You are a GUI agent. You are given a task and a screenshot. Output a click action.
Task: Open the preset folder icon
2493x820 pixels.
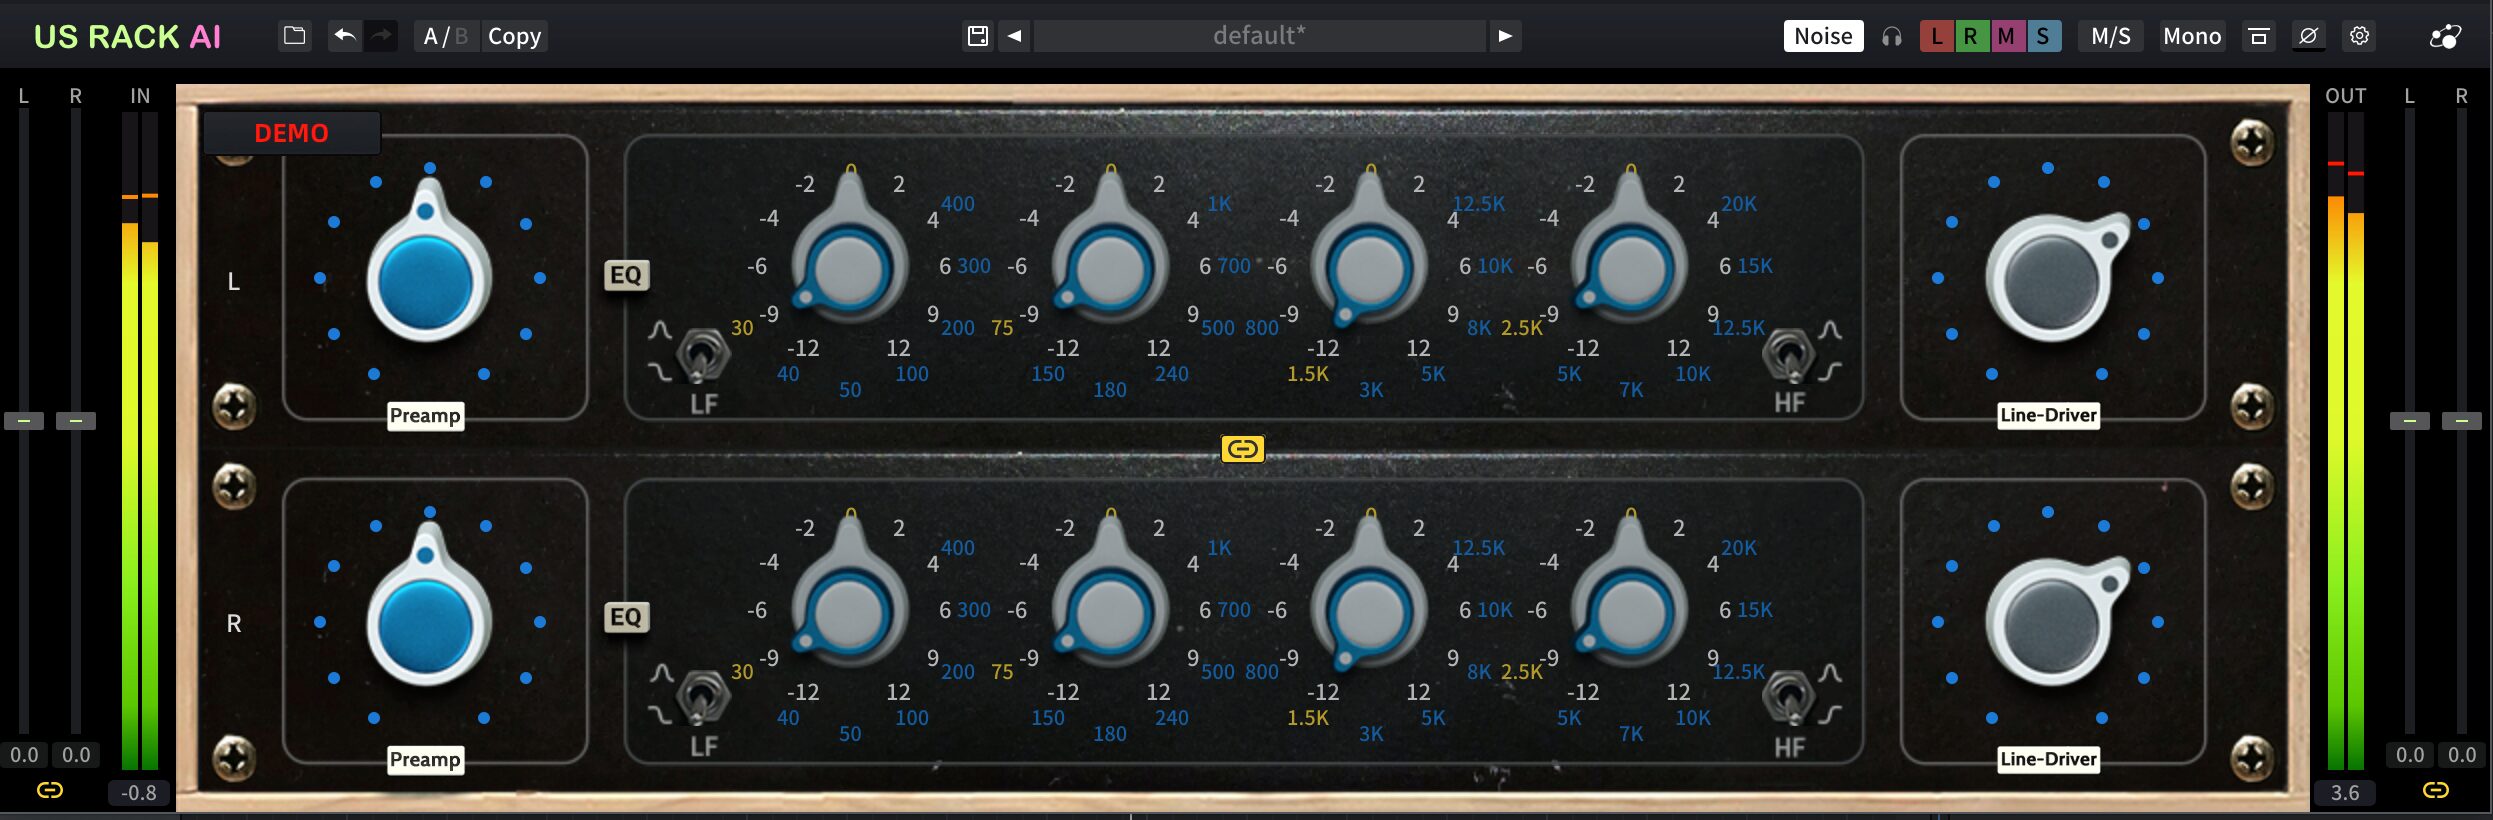294,36
